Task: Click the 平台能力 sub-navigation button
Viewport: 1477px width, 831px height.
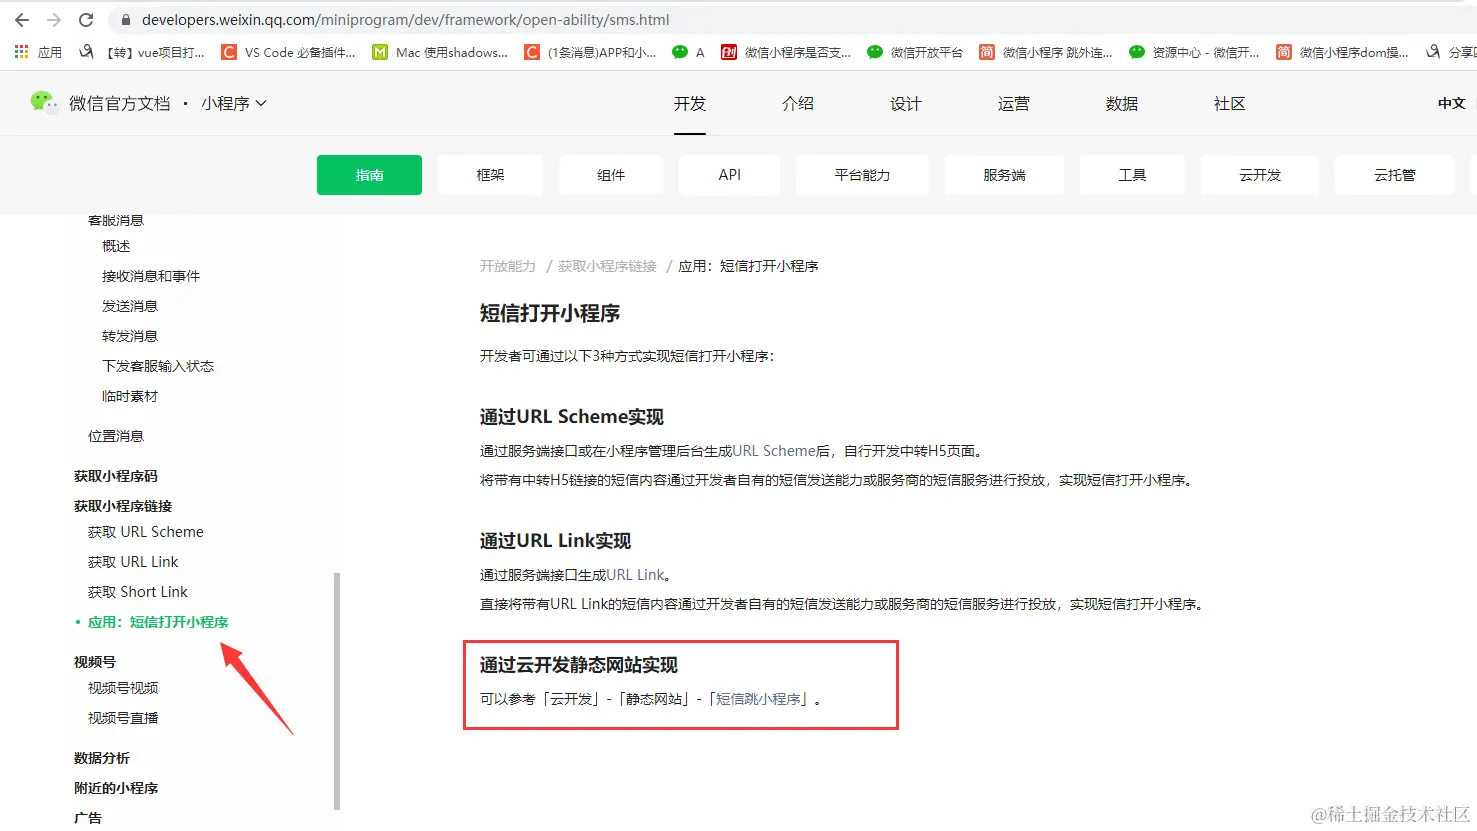Action: [x=862, y=175]
